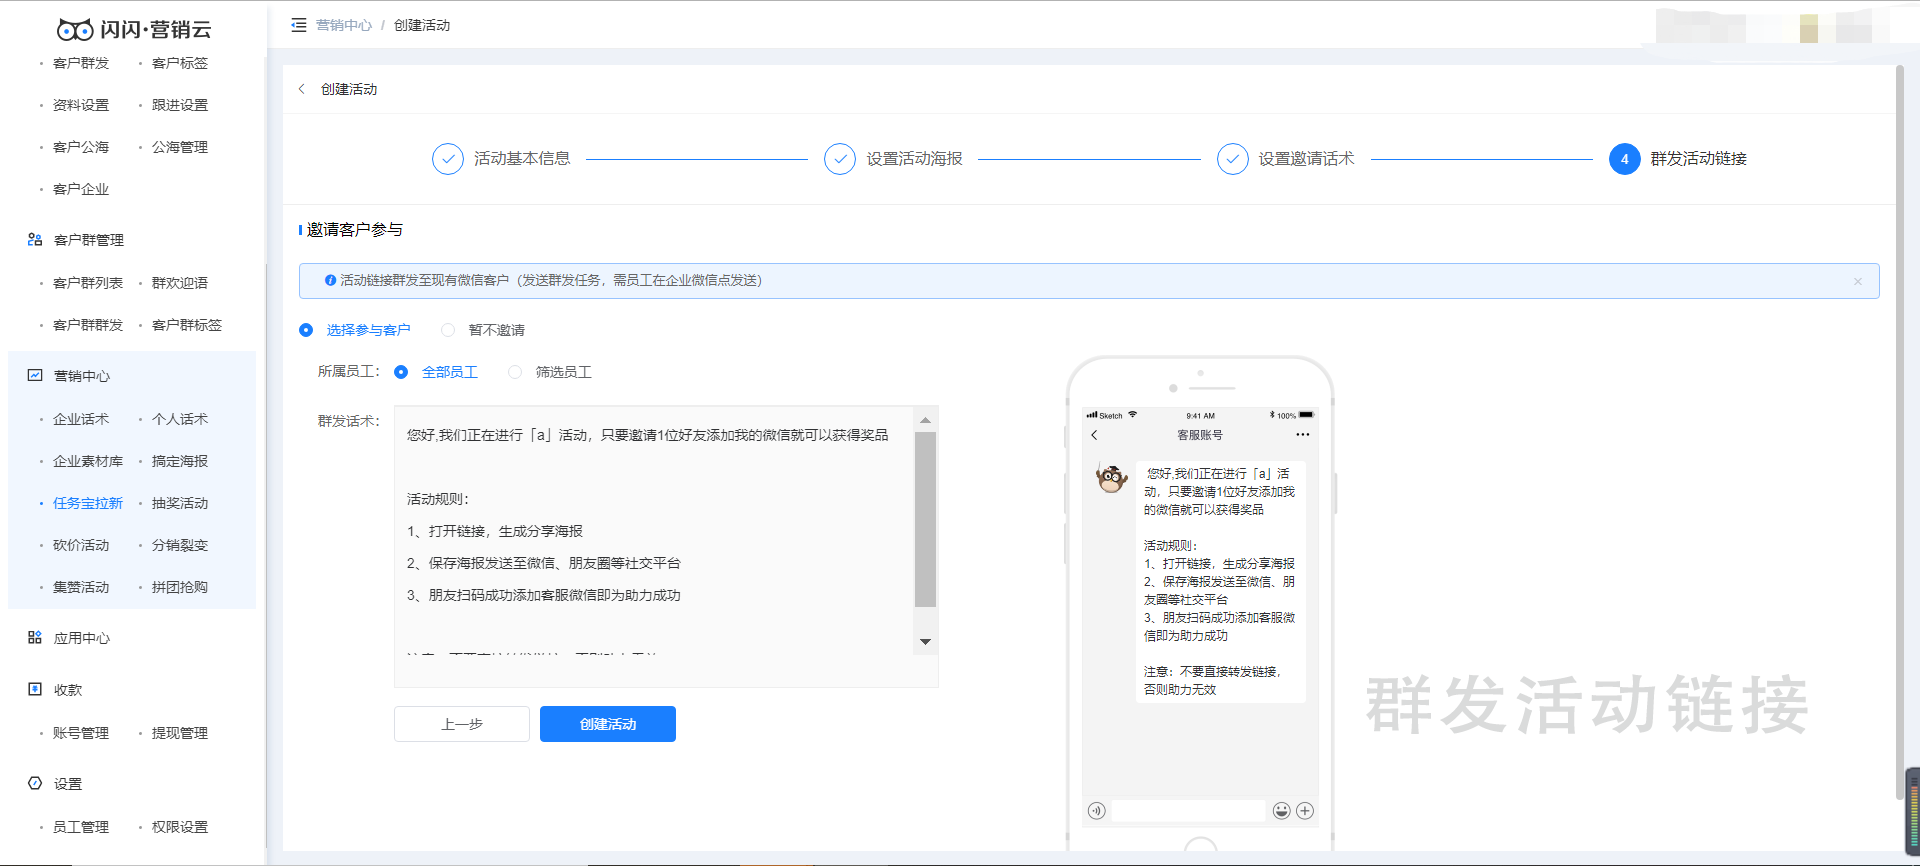Image resolution: width=1920 pixels, height=866 pixels.
Task: Open 客户群群发 in the sidebar
Action: click(x=88, y=325)
